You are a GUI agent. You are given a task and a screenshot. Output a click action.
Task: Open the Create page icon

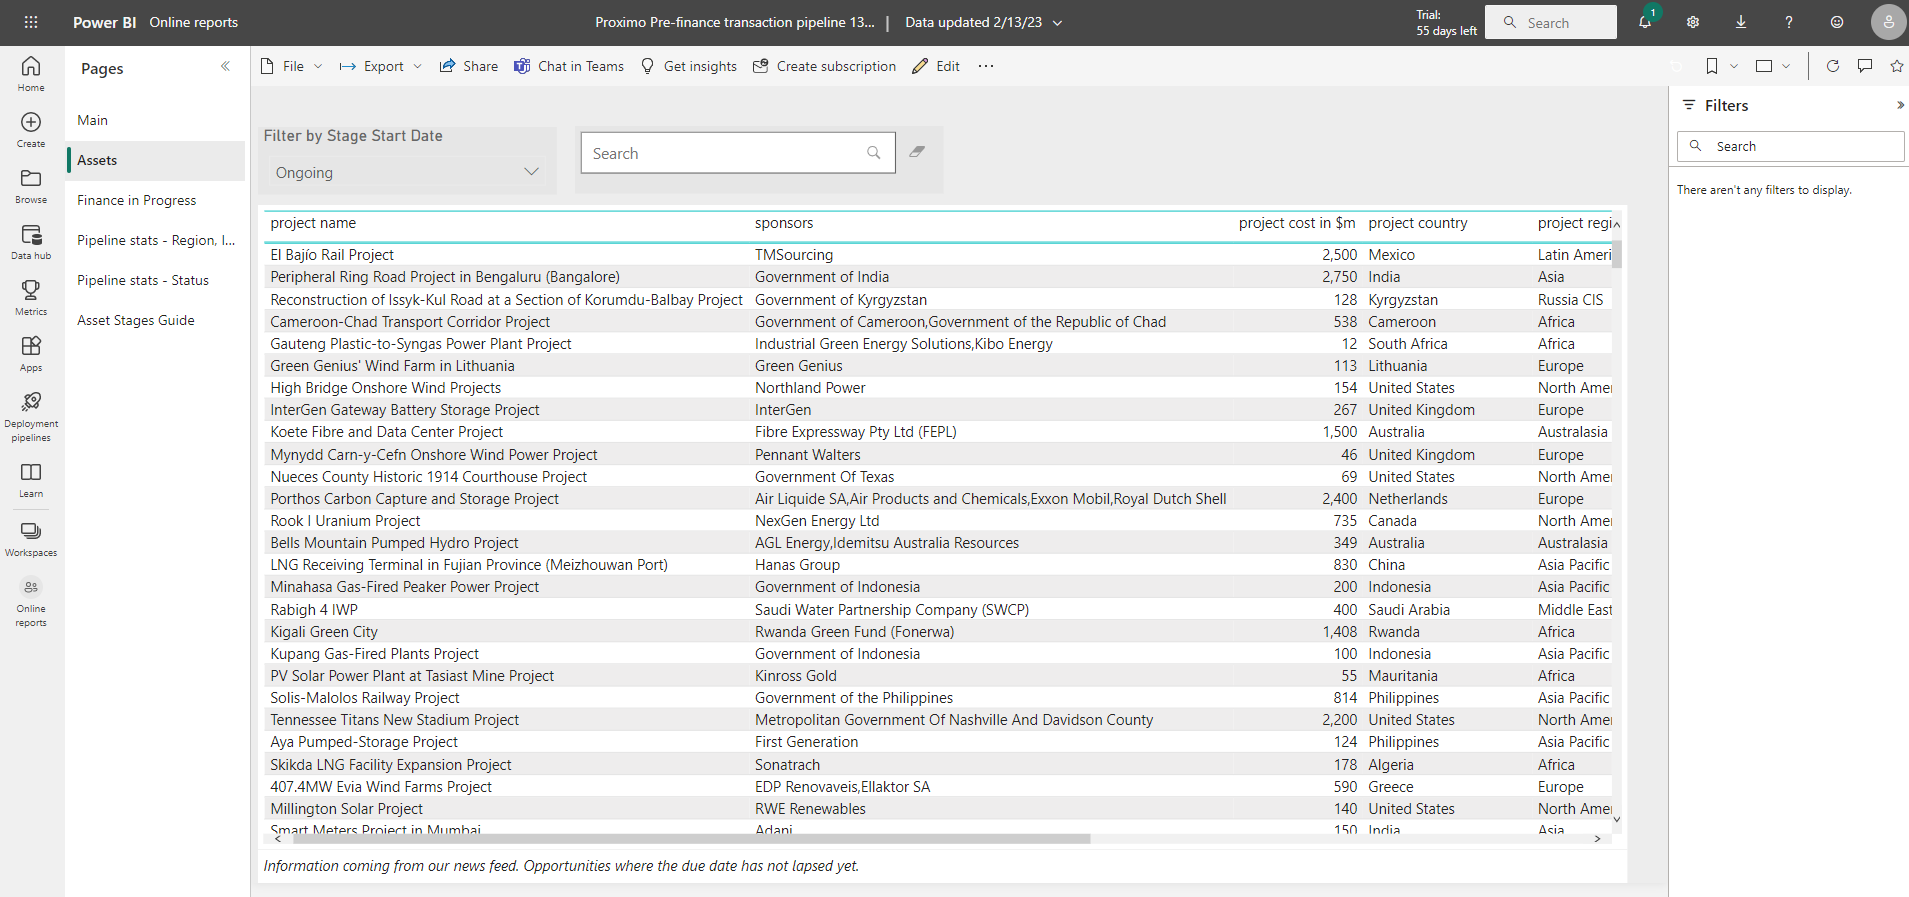click(x=31, y=130)
